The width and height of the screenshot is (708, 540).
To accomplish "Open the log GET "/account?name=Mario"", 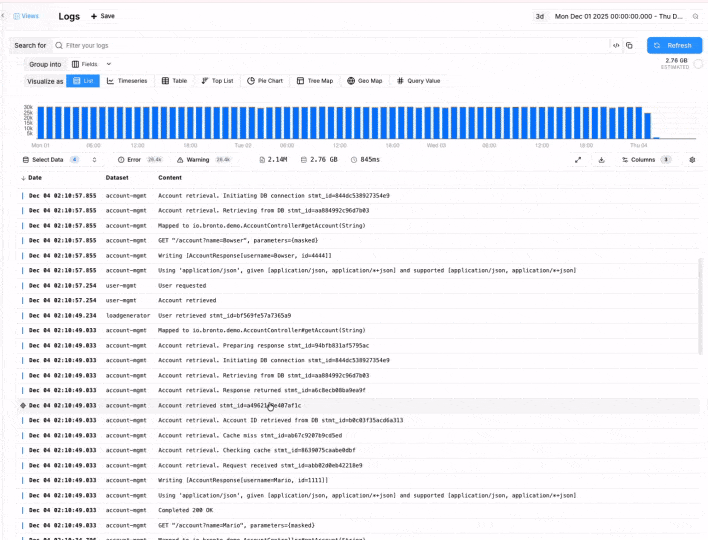I will tap(359, 526).
